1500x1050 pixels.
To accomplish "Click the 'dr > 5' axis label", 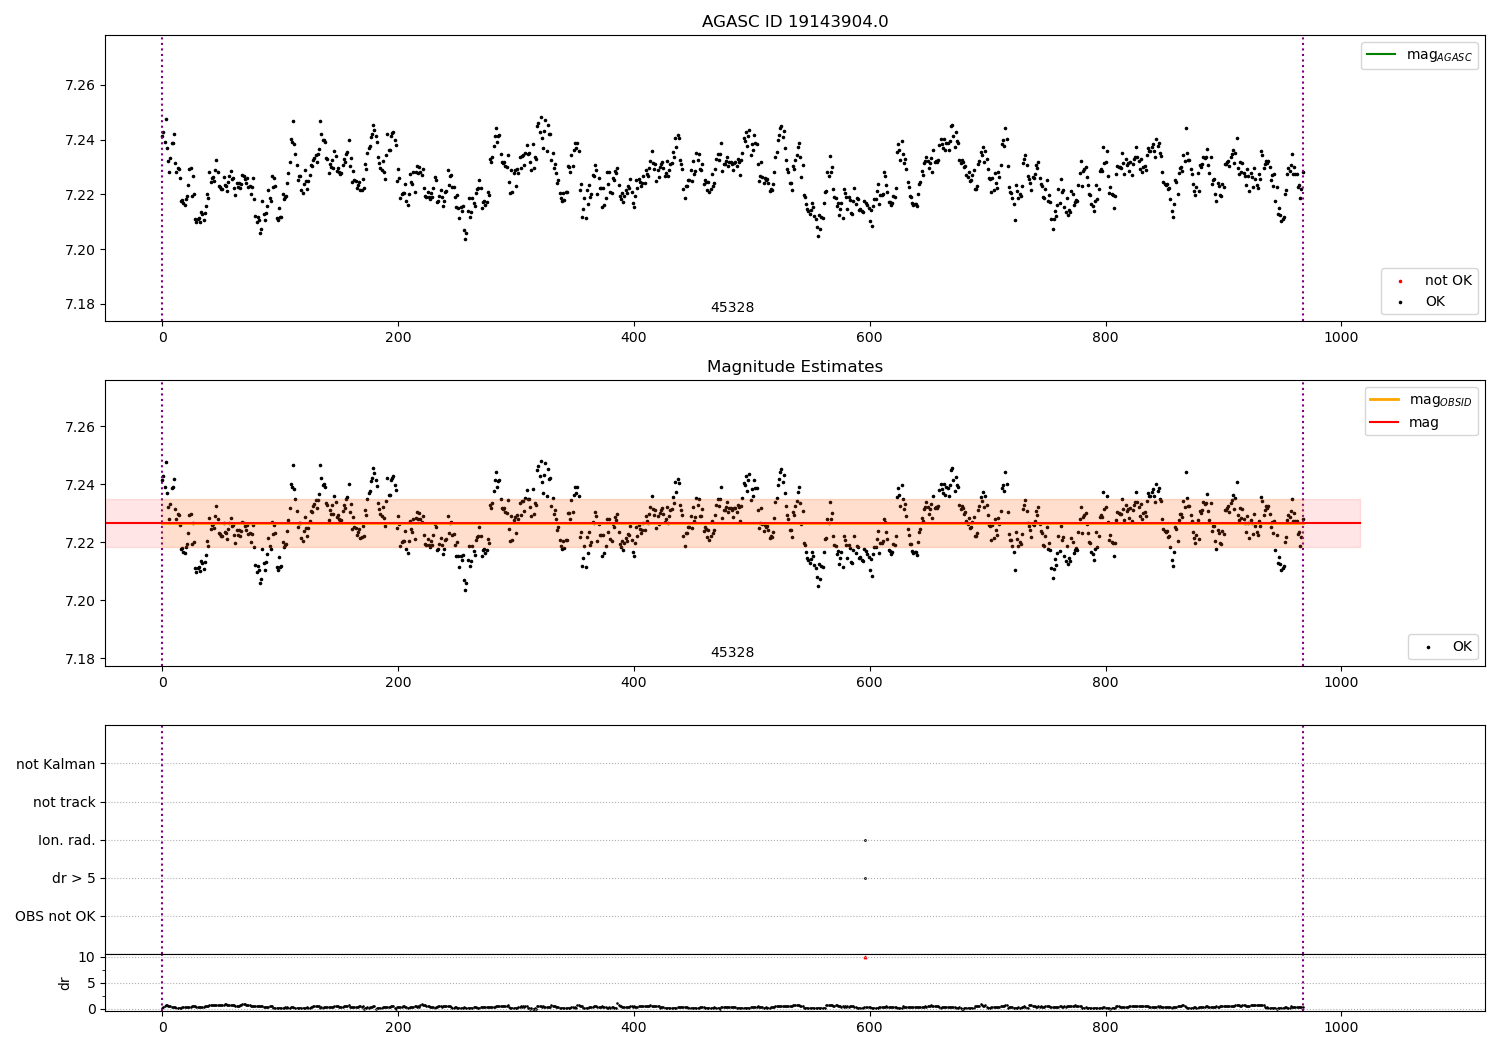I will (74, 878).
